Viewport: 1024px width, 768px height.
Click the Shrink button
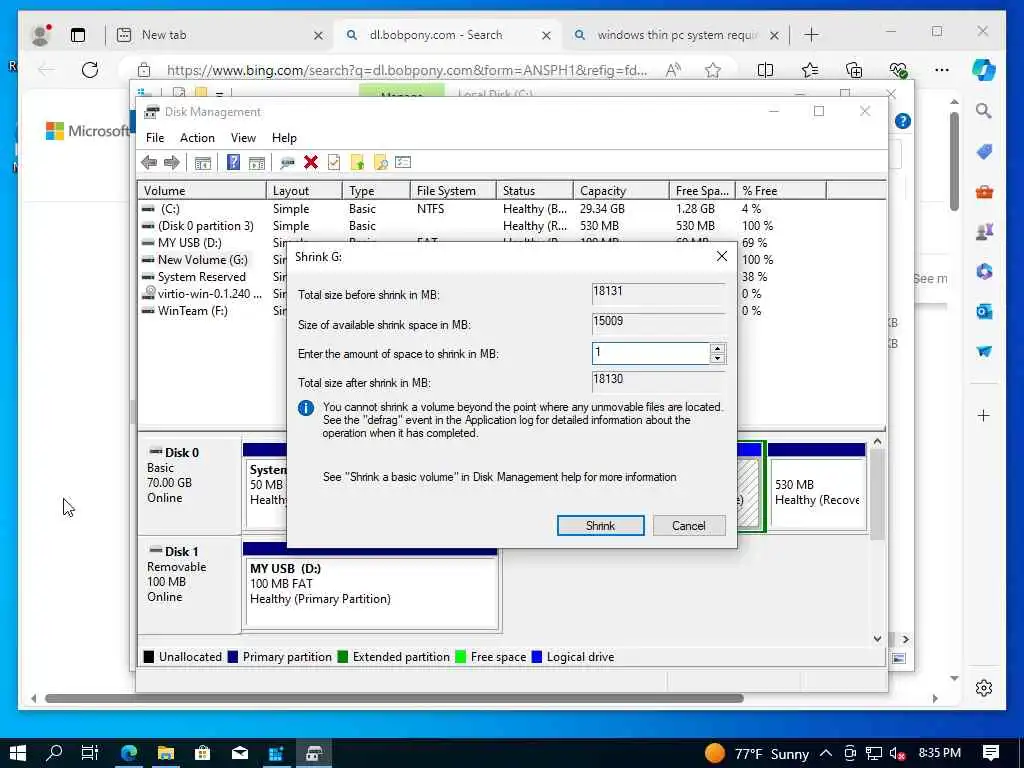600,526
